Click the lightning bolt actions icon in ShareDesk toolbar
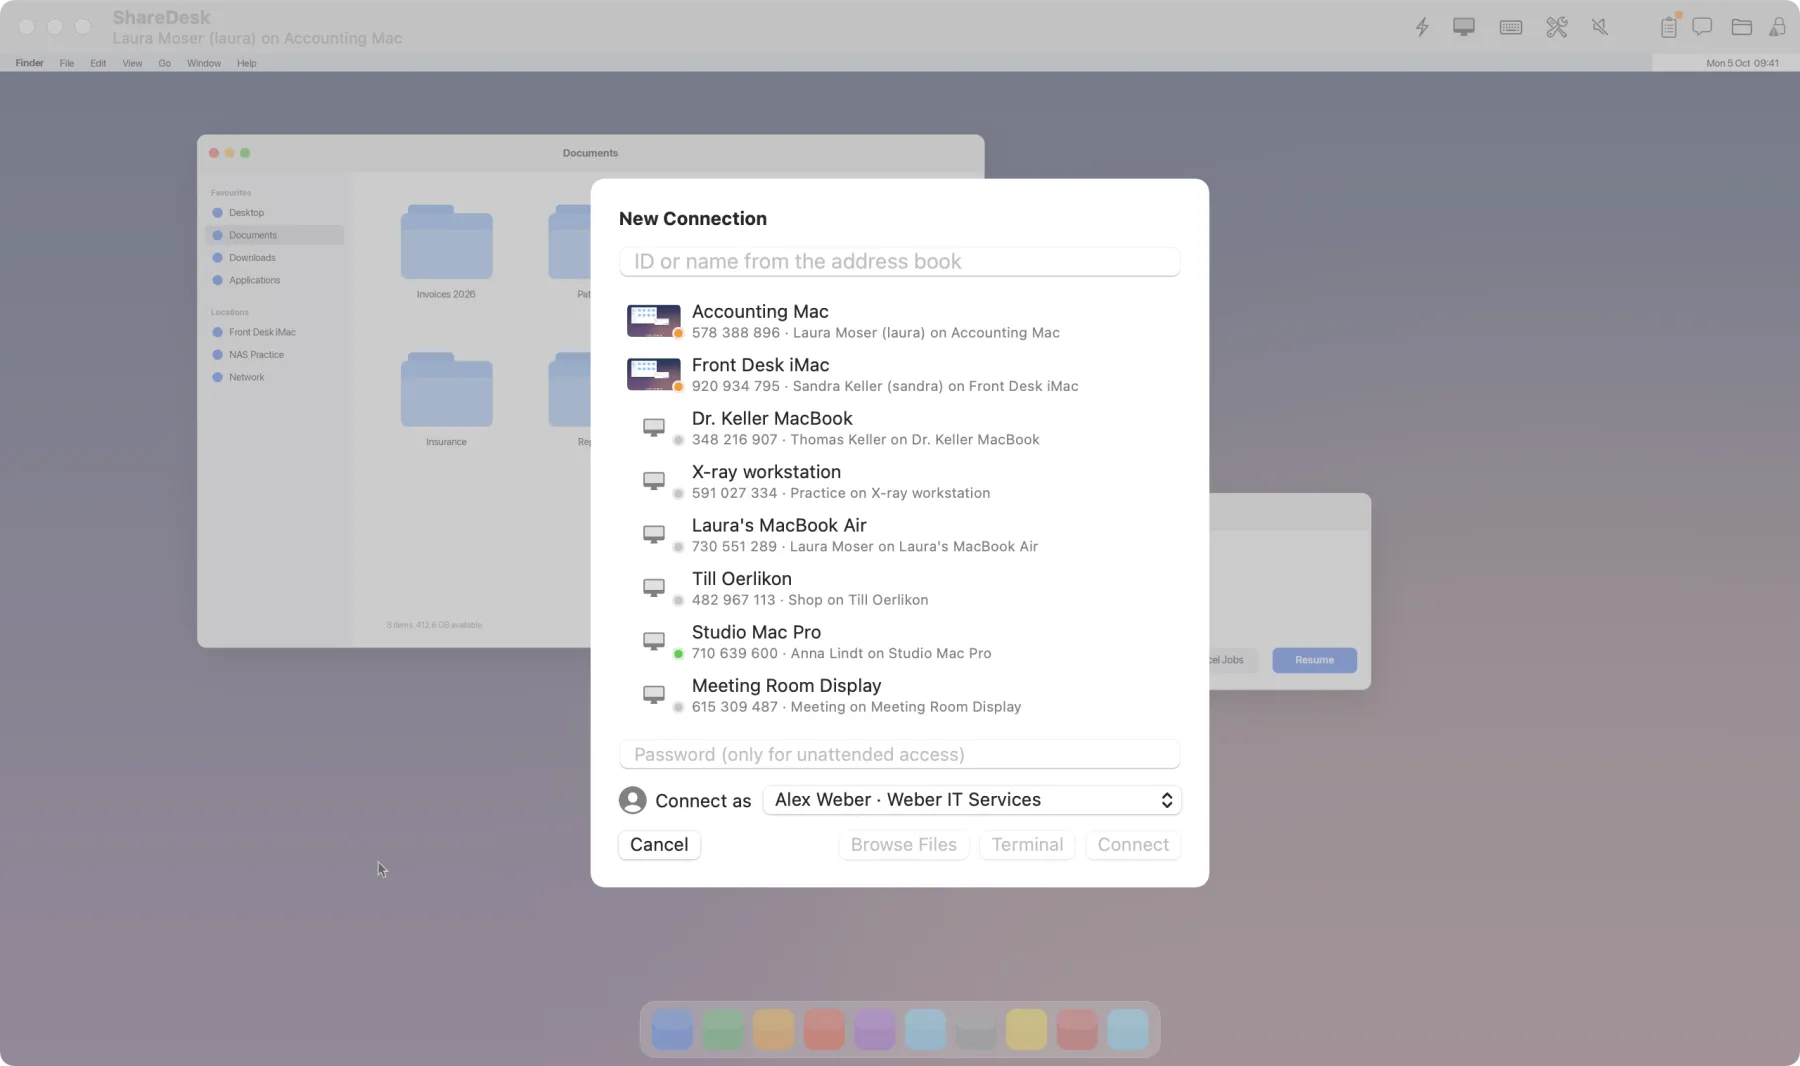Screen dimensions: 1800x1066 pos(1422,27)
